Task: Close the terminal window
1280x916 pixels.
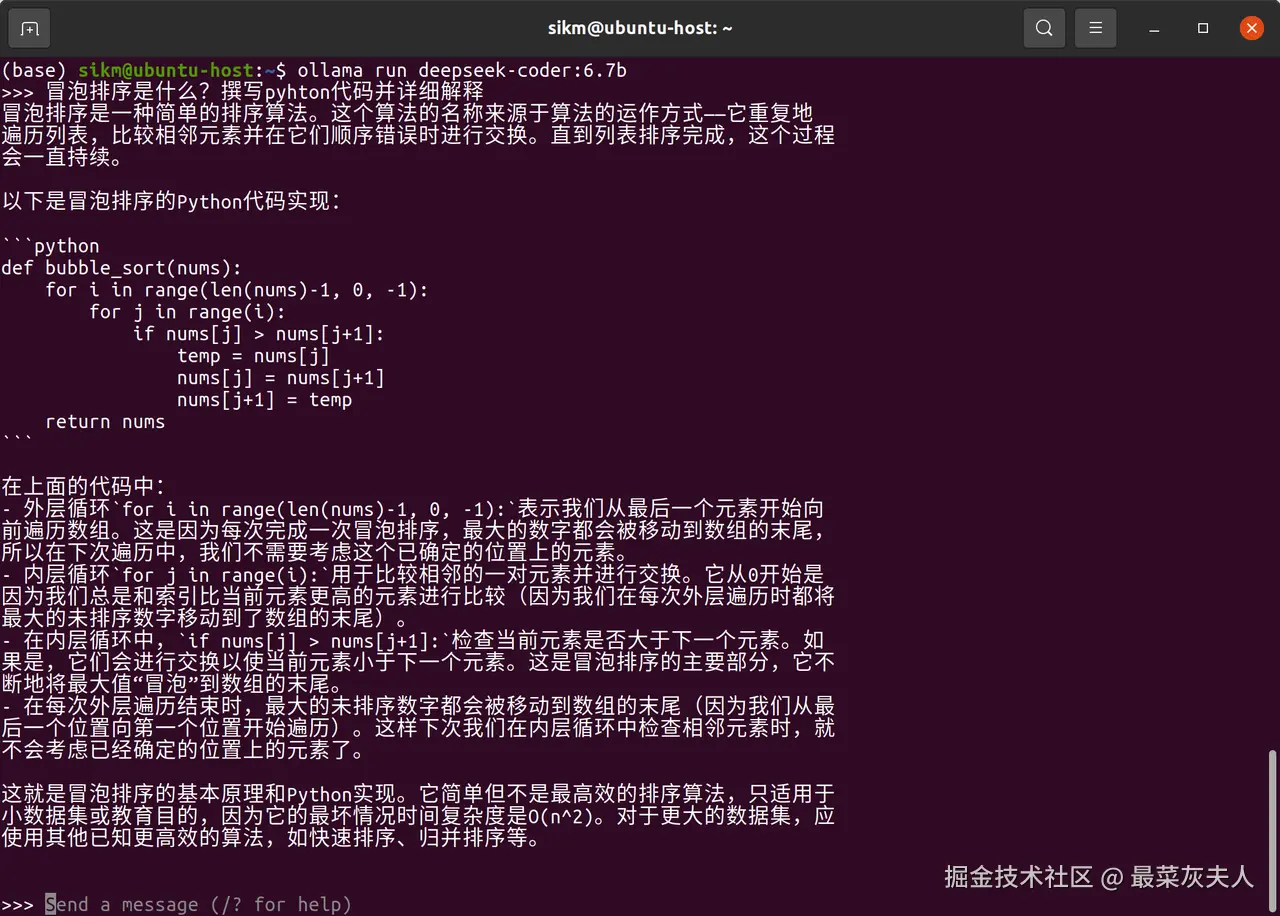Action: tap(1251, 28)
